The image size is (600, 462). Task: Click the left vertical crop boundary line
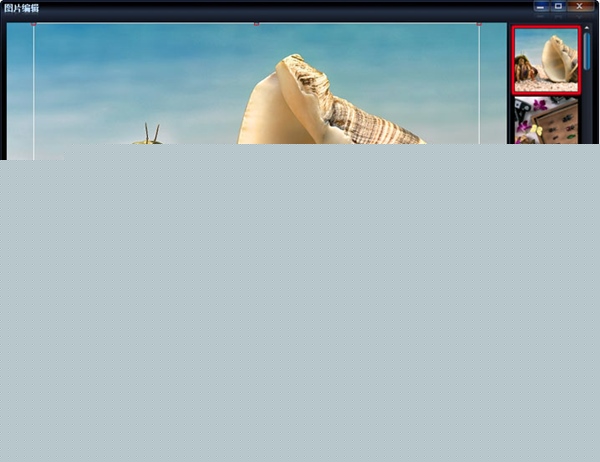point(33,90)
